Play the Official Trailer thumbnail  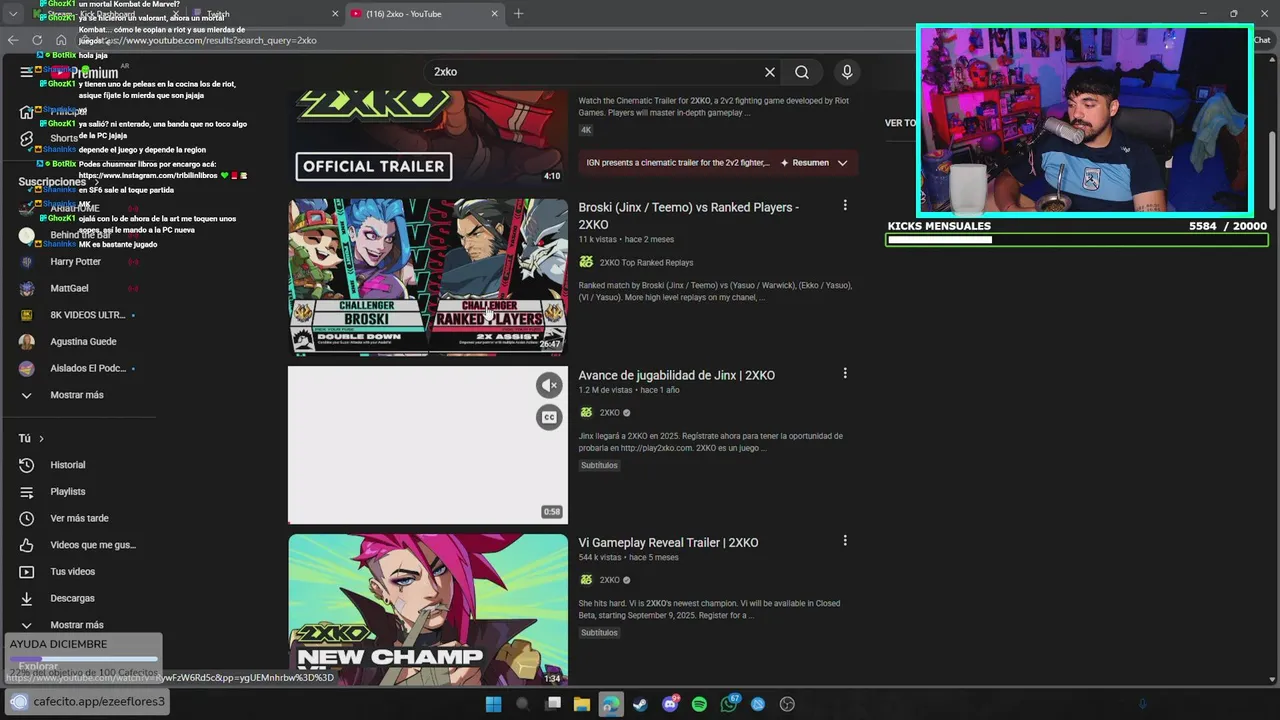tap(428, 137)
